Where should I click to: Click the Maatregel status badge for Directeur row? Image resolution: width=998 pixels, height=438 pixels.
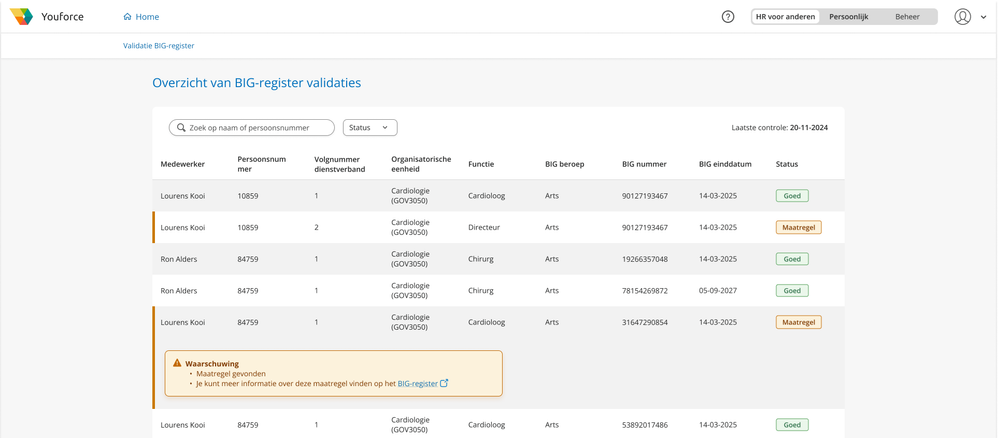point(798,228)
